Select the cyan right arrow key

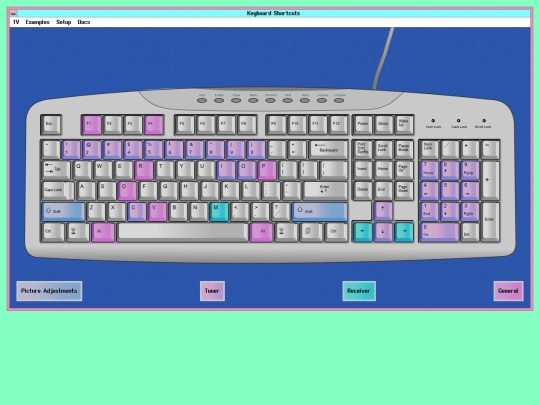(404, 232)
